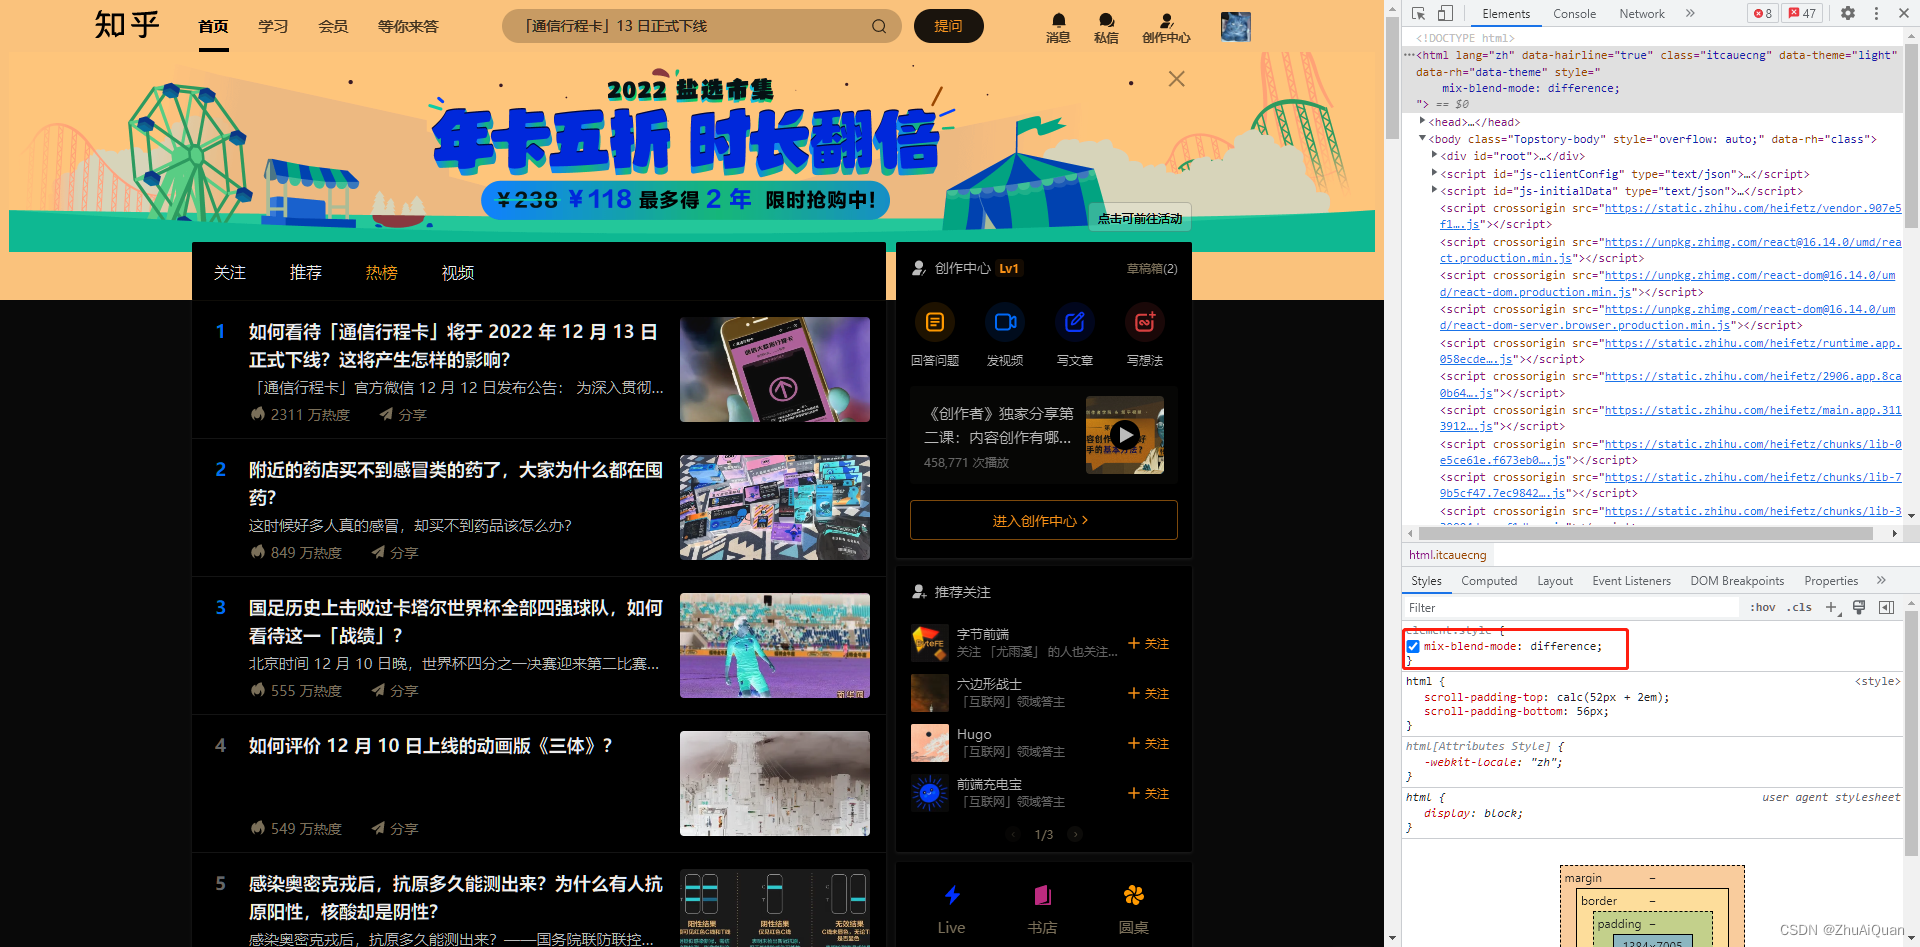Viewport: 1920px width, 947px height.
Task: Click the new style rule plus icon
Action: pyautogui.click(x=1831, y=607)
